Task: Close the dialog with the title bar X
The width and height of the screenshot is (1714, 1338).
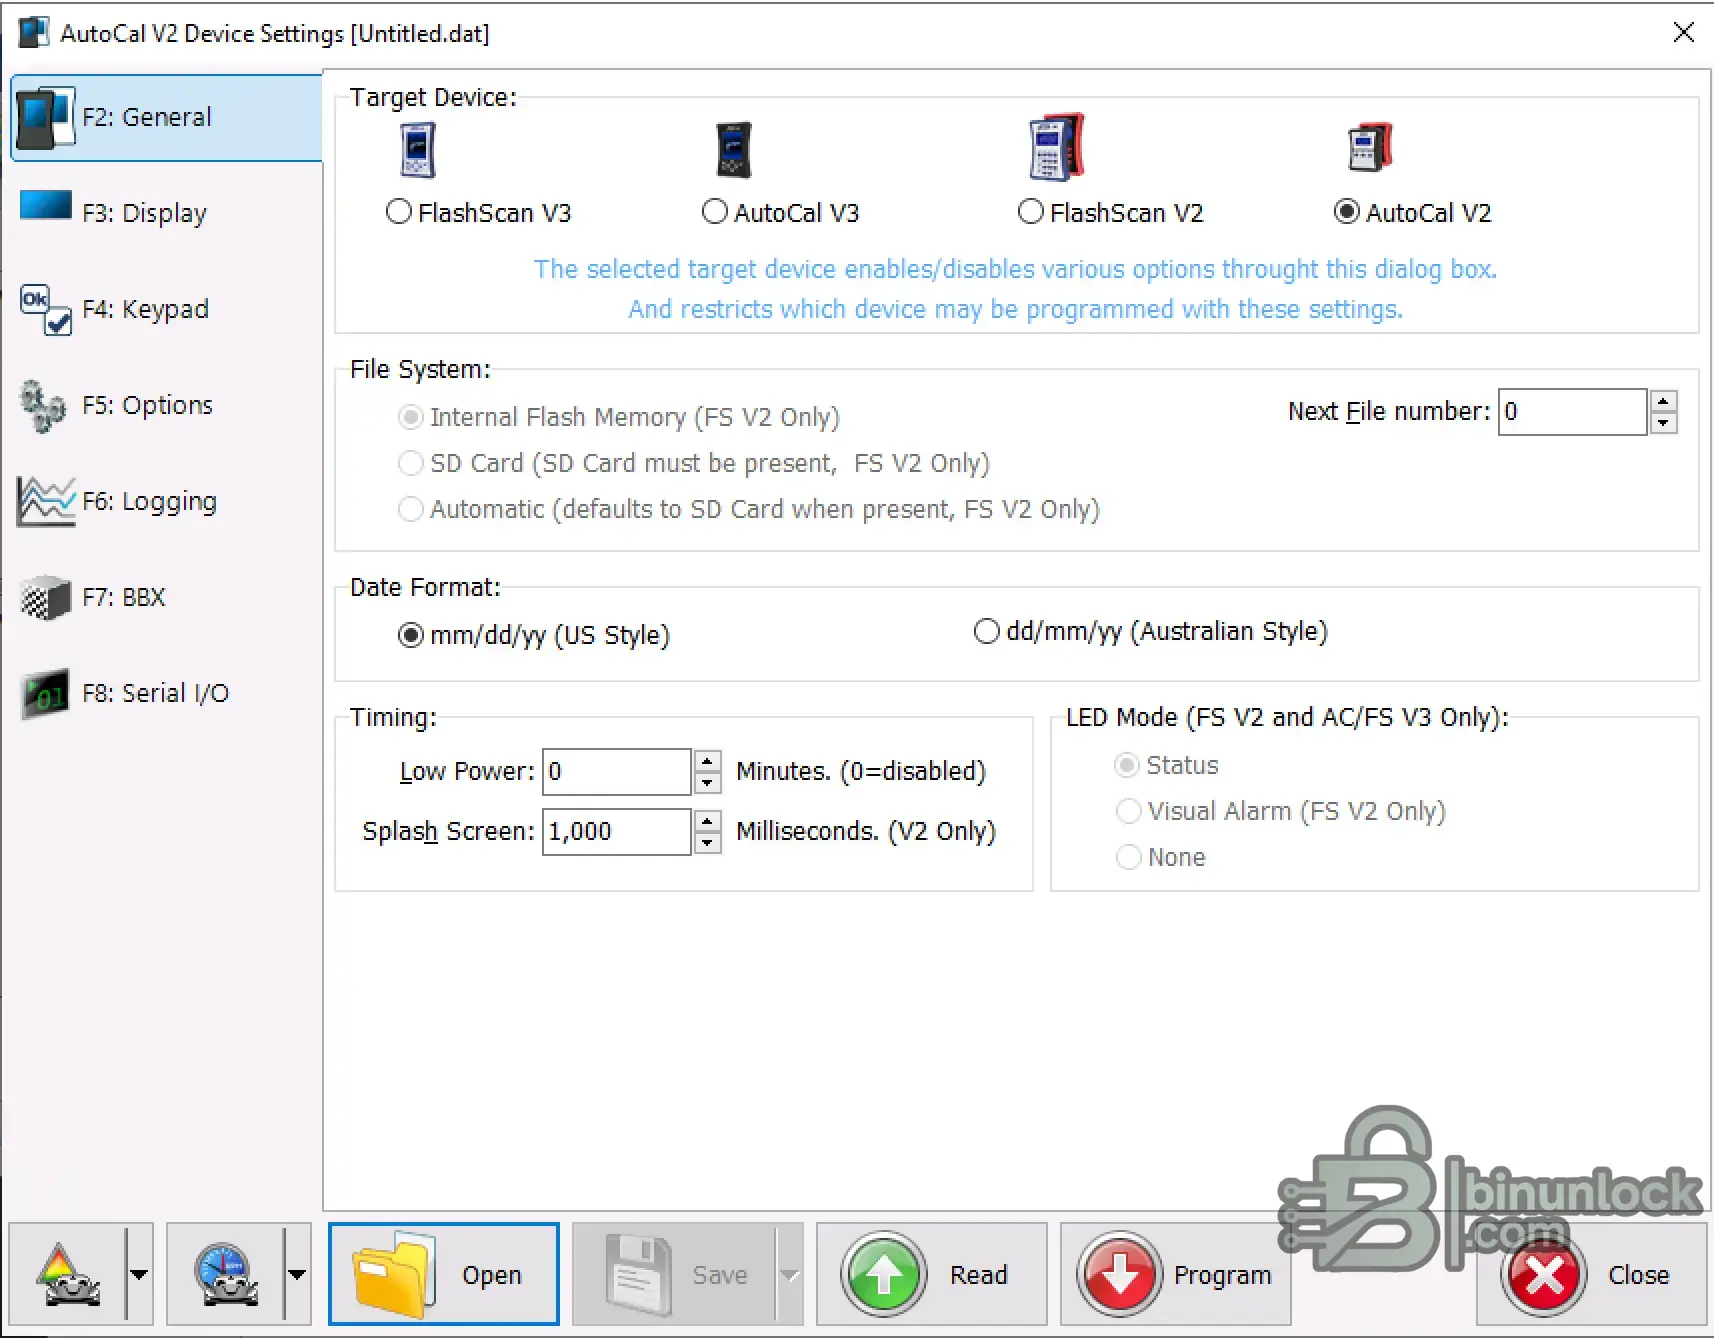Action: coord(1684,32)
